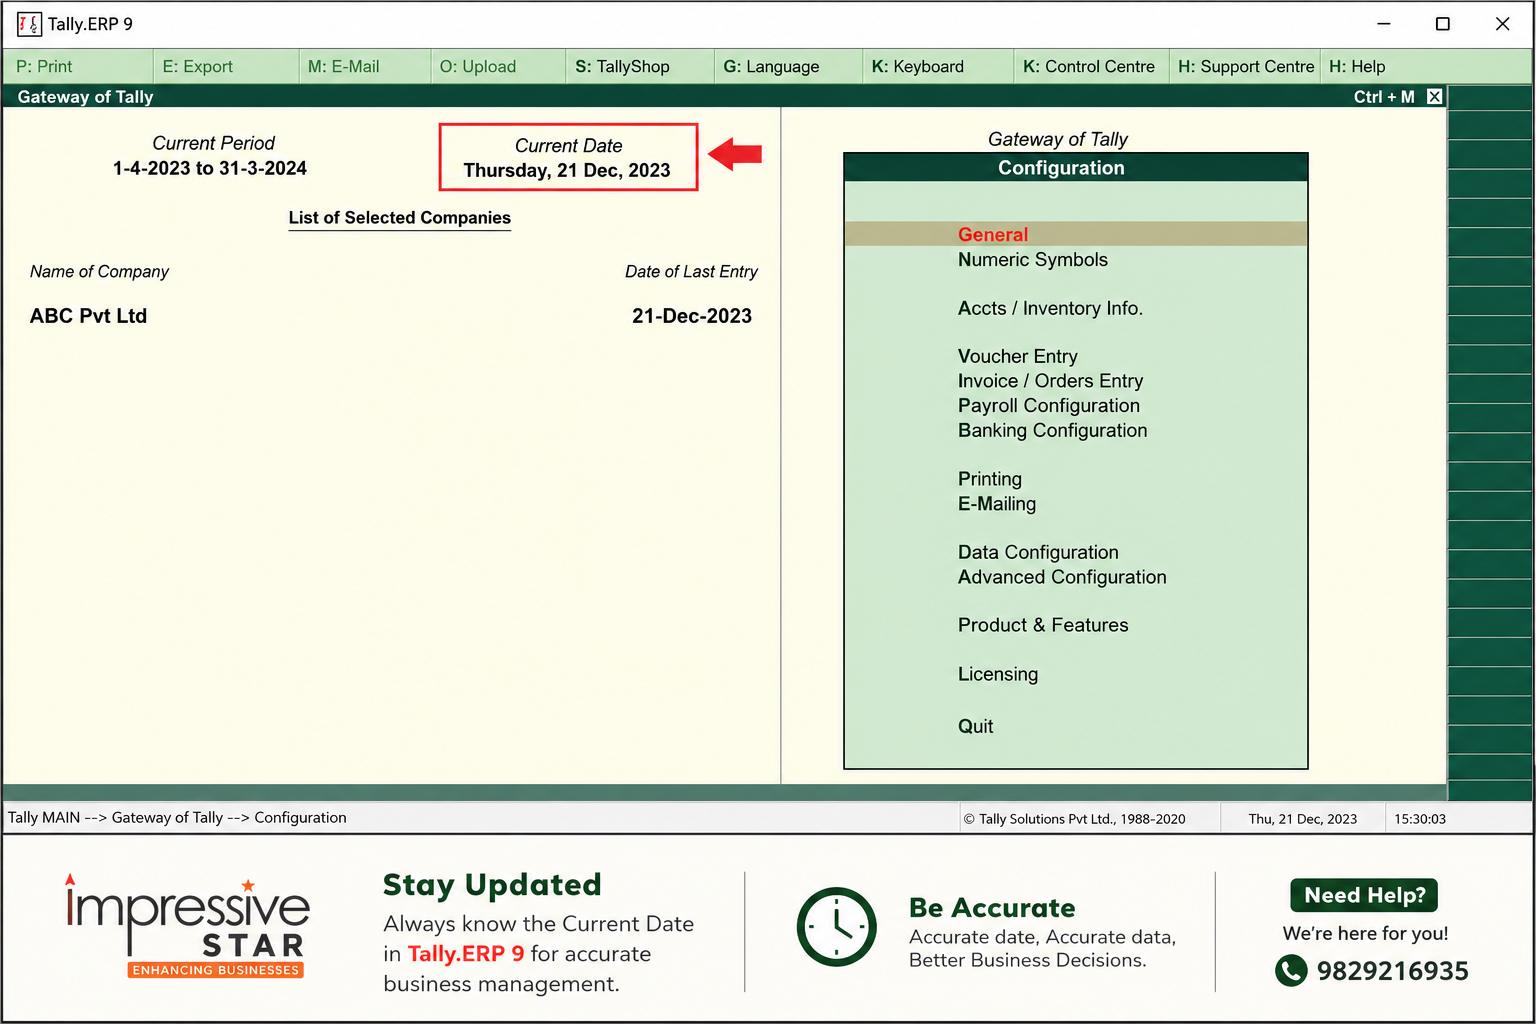Click company name ABC Pvt Ltd

[88, 316]
